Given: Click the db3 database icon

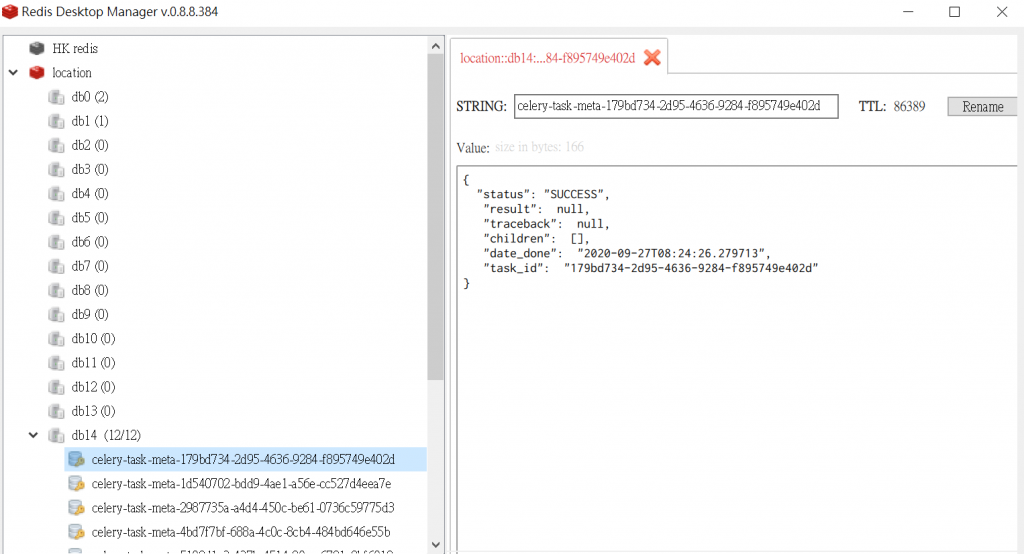Looking at the screenshot, I should 56,169.
